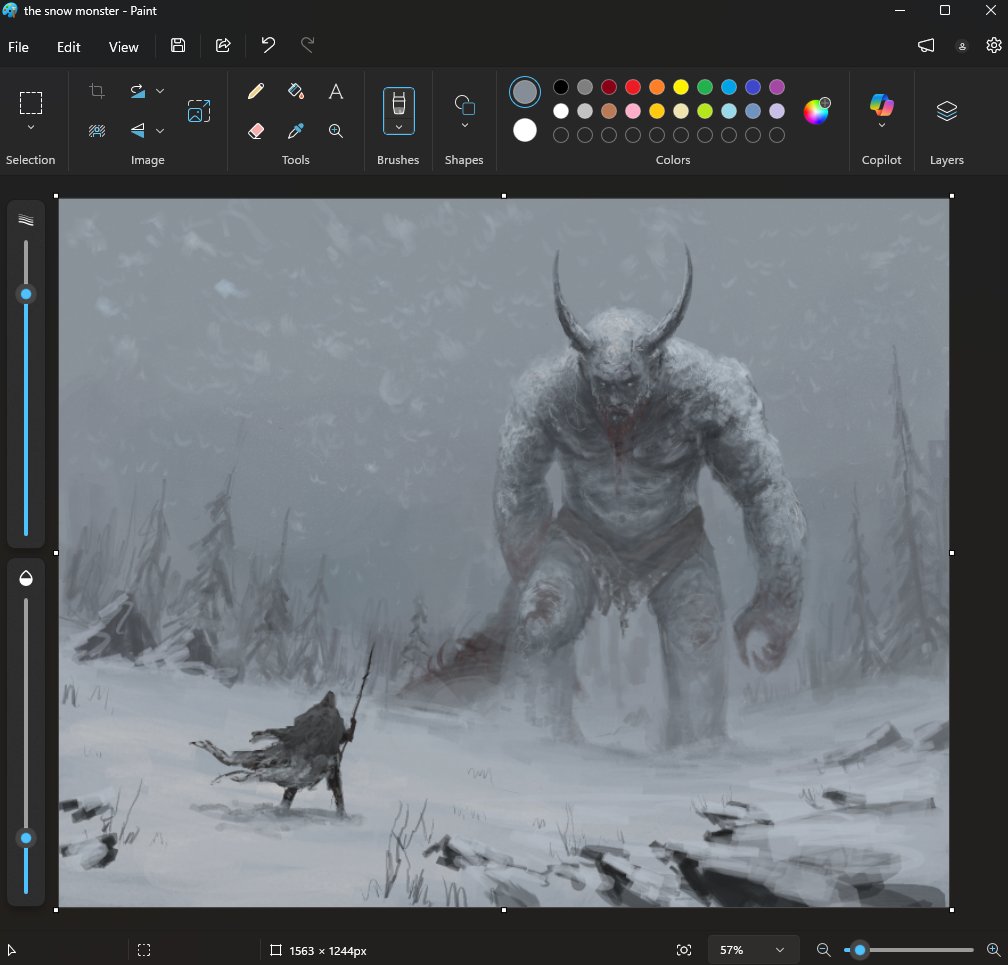Expand the Copilot dropdown chevron
The width and height of the screenshot is (1008, 965).
pos(882,125)
